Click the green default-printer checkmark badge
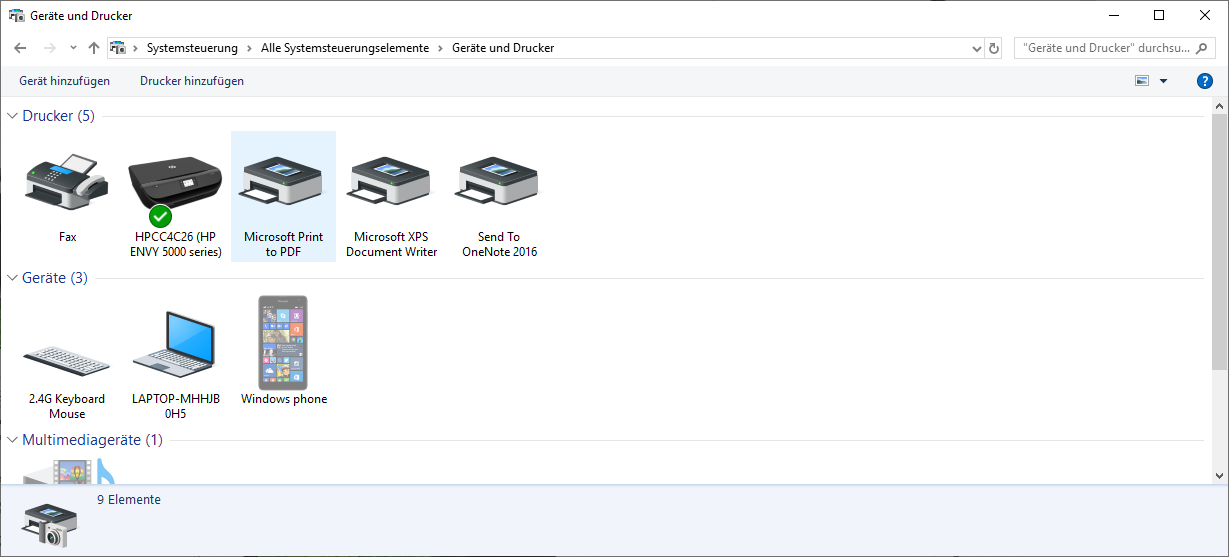 160,216
